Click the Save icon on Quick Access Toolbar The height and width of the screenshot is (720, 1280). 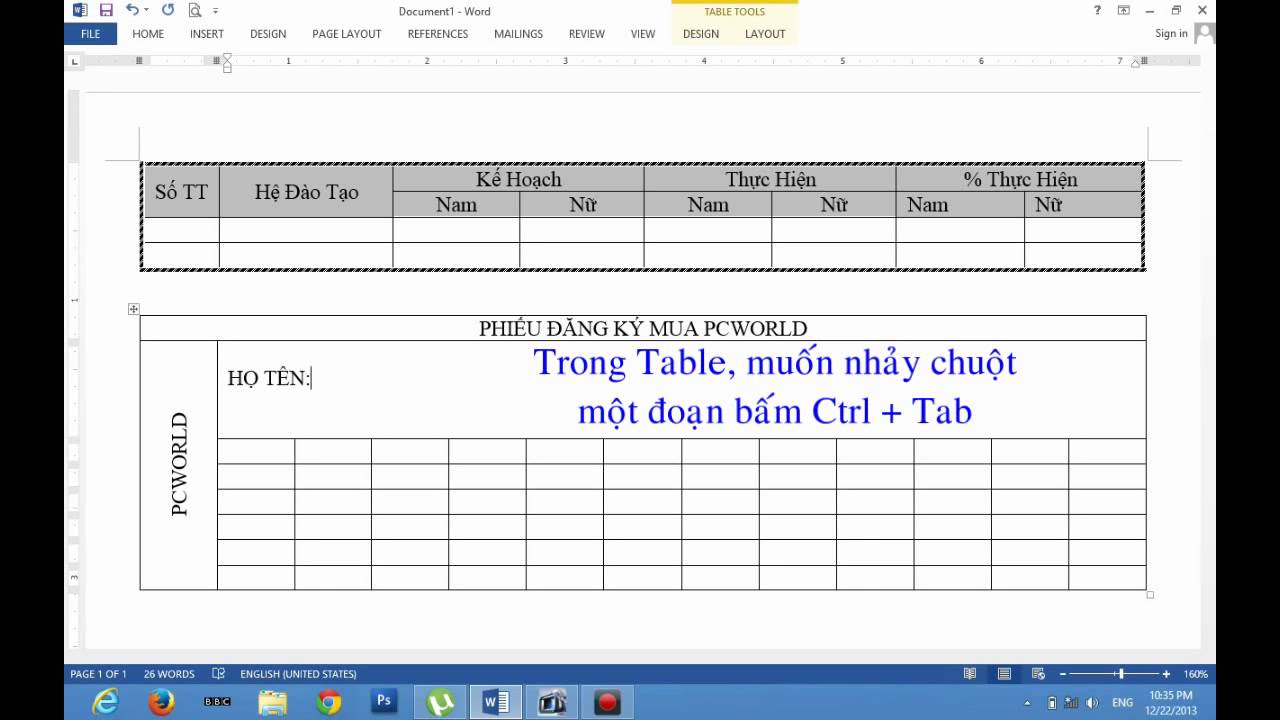104,11
